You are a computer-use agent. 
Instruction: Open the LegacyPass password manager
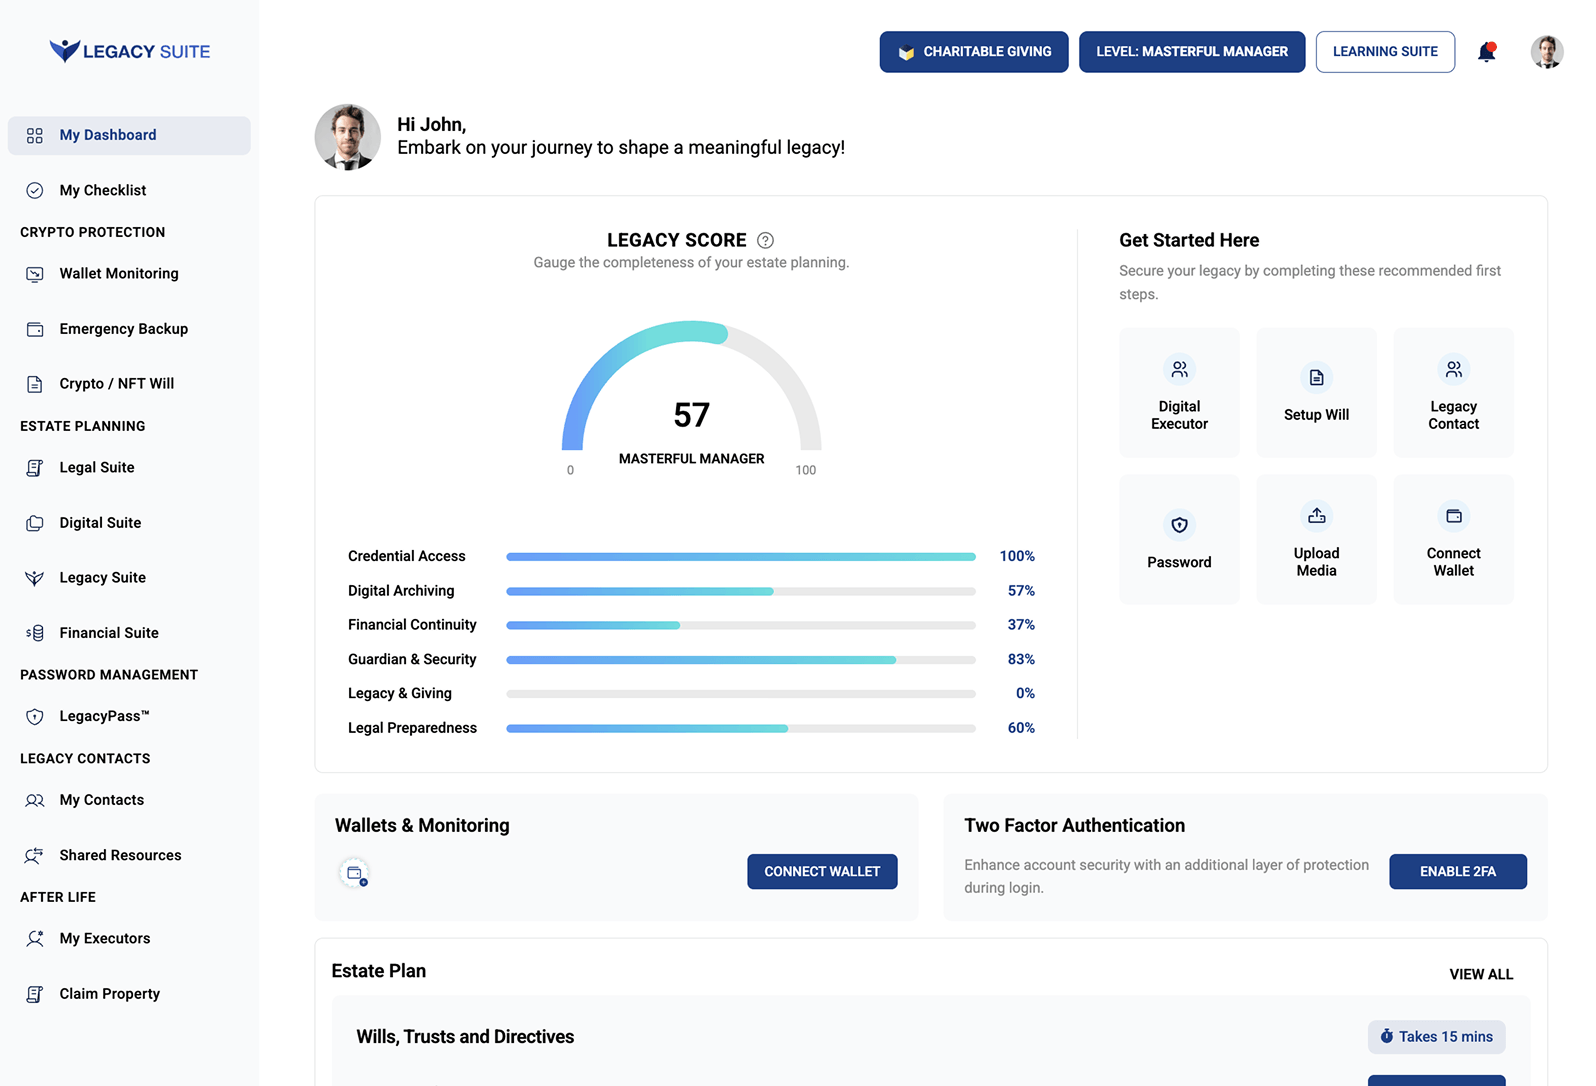pos(104,716)
